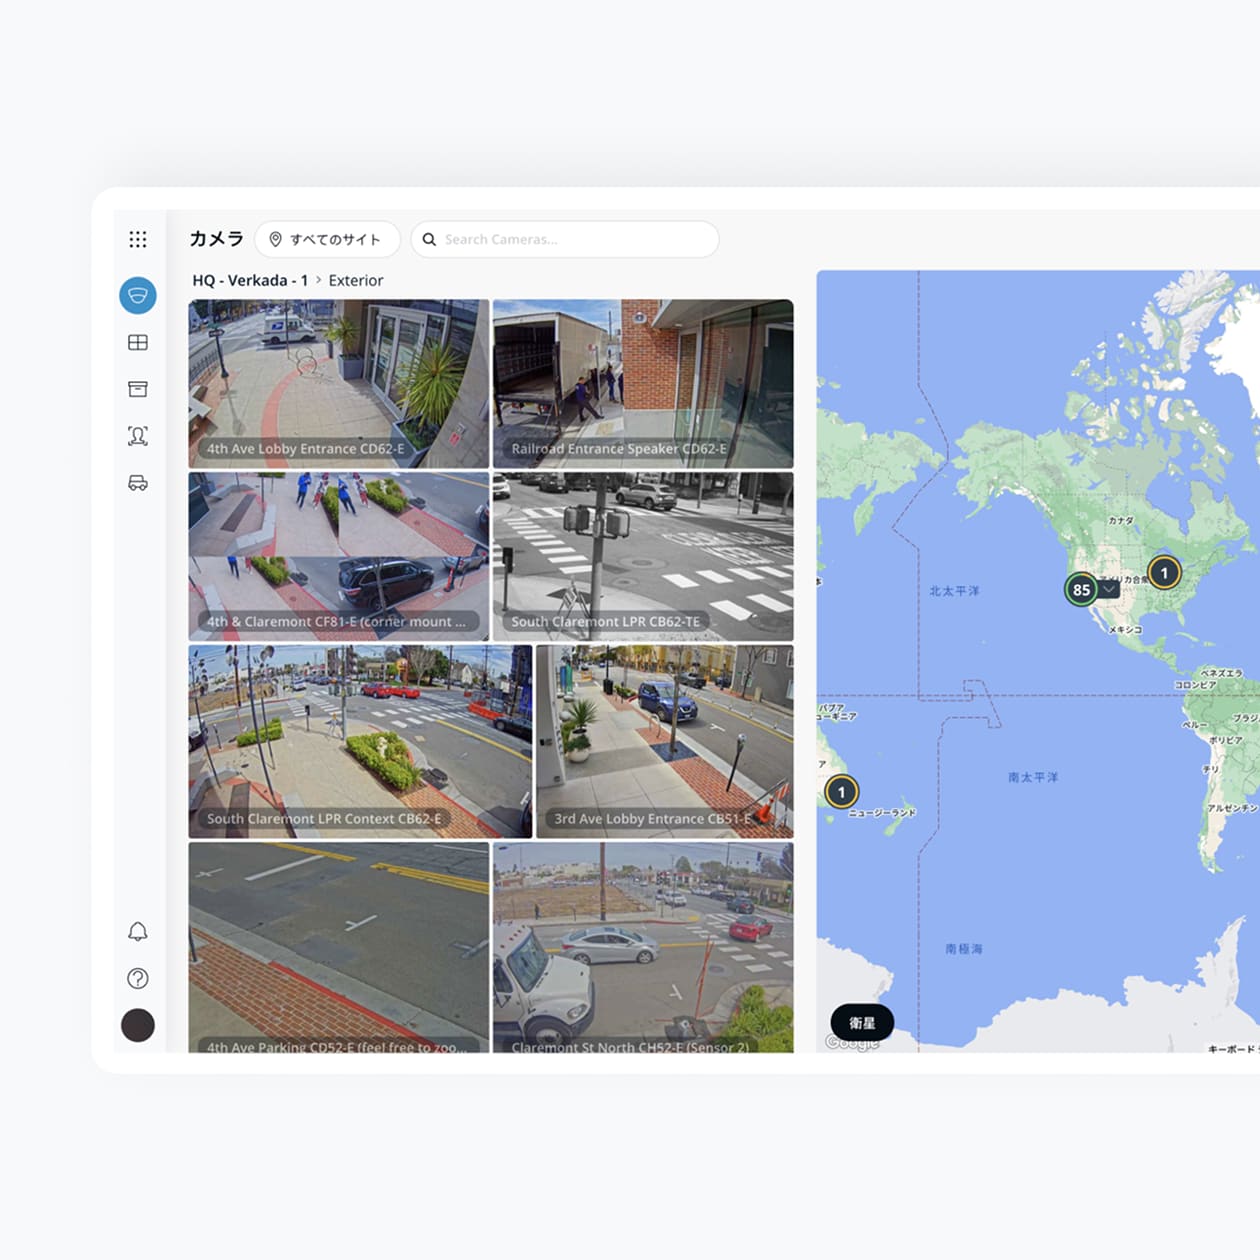This screenshot has height=1260, width=1260.
Task: Open 3rd Ave Lobby Entrance CB51-E feed
Action: (665, 741)
